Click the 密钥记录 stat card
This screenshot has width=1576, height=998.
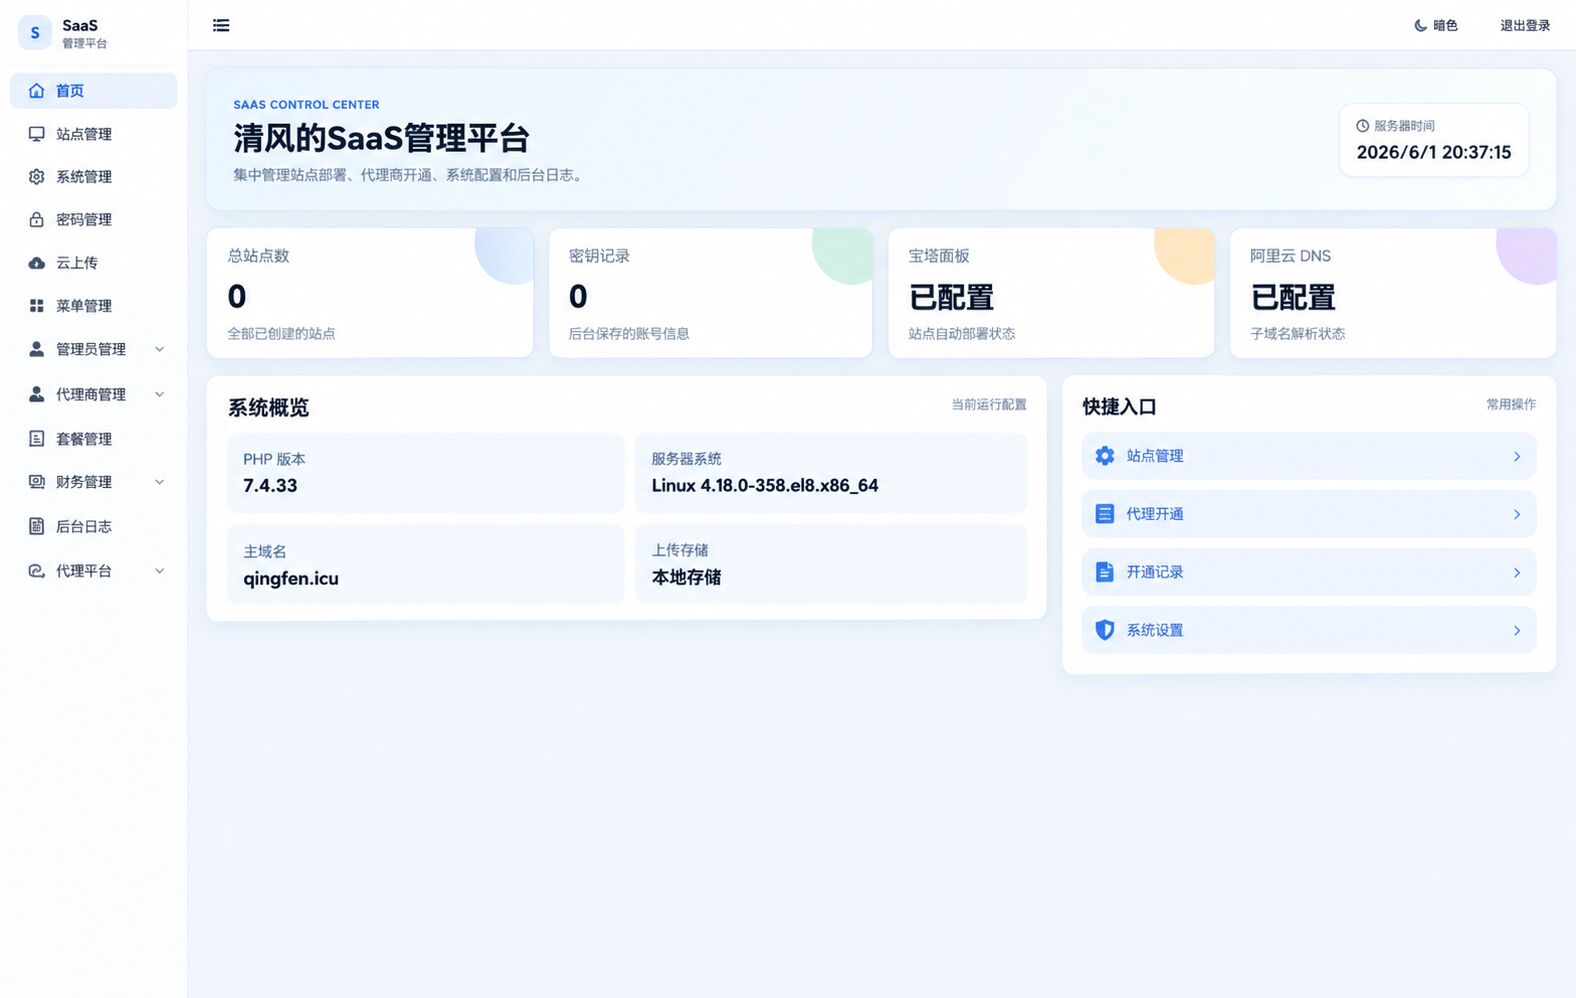tap(711, 293)
